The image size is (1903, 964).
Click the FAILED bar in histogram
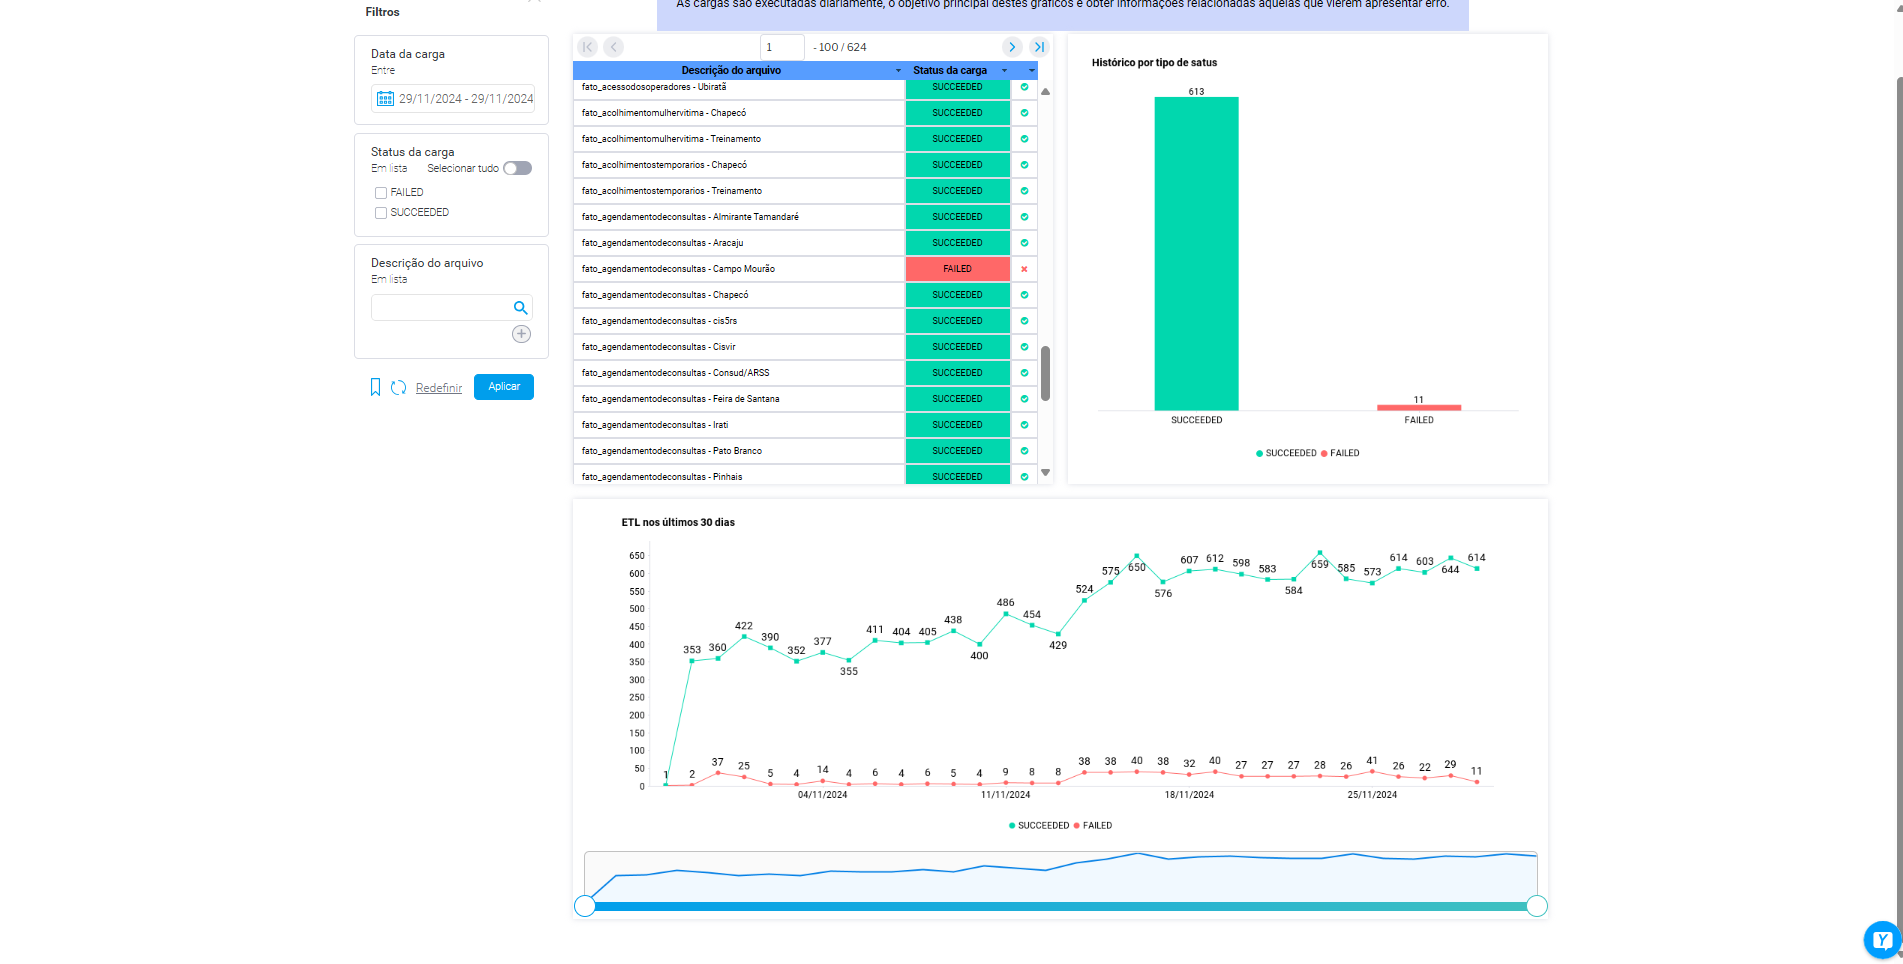(1419, 408)
